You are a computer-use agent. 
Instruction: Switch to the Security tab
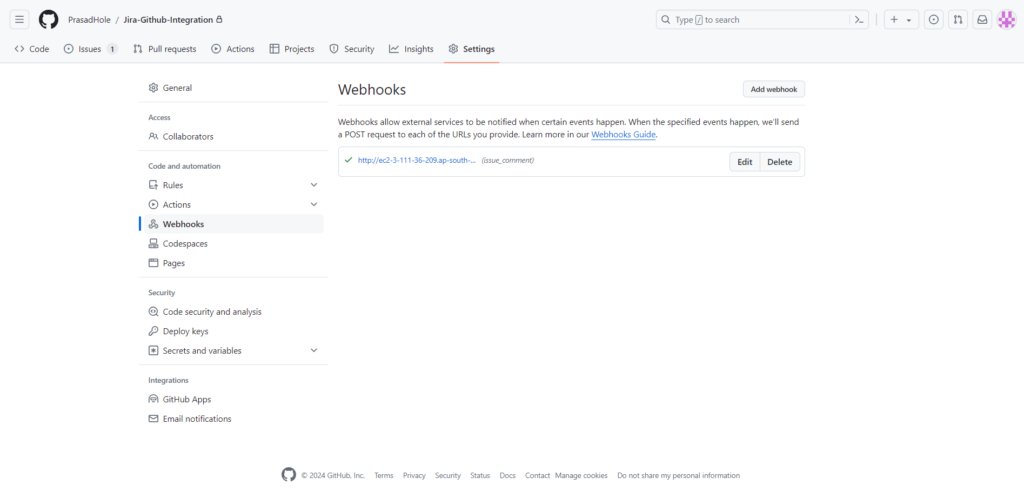point(352,49)
